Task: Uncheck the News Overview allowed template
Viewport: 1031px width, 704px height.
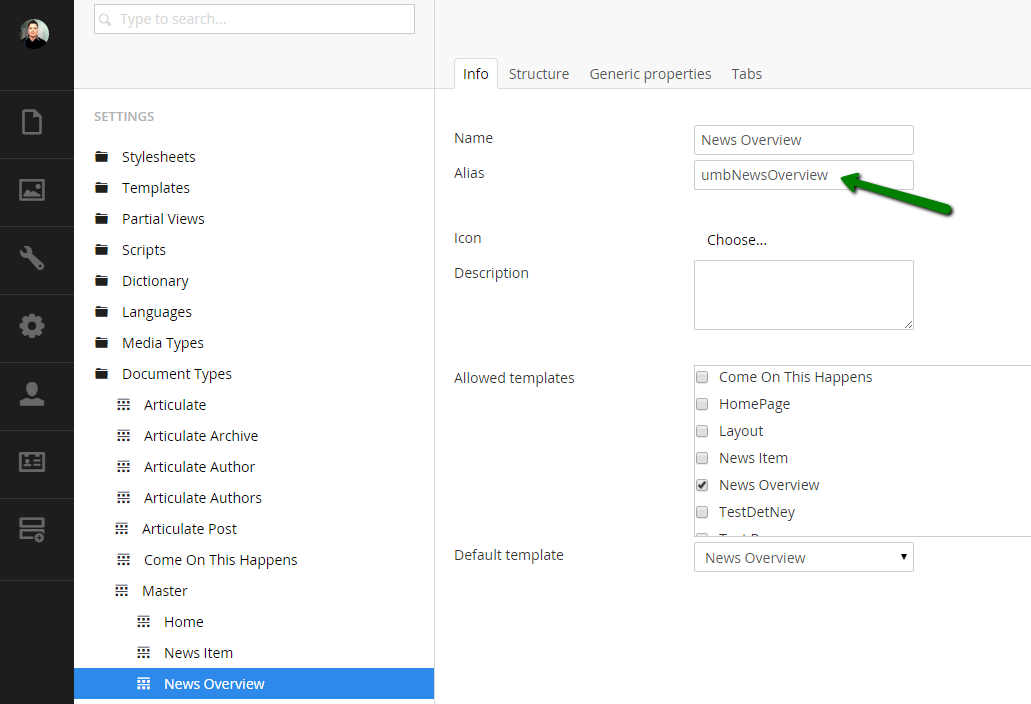Action: click(x=702, y=485)
